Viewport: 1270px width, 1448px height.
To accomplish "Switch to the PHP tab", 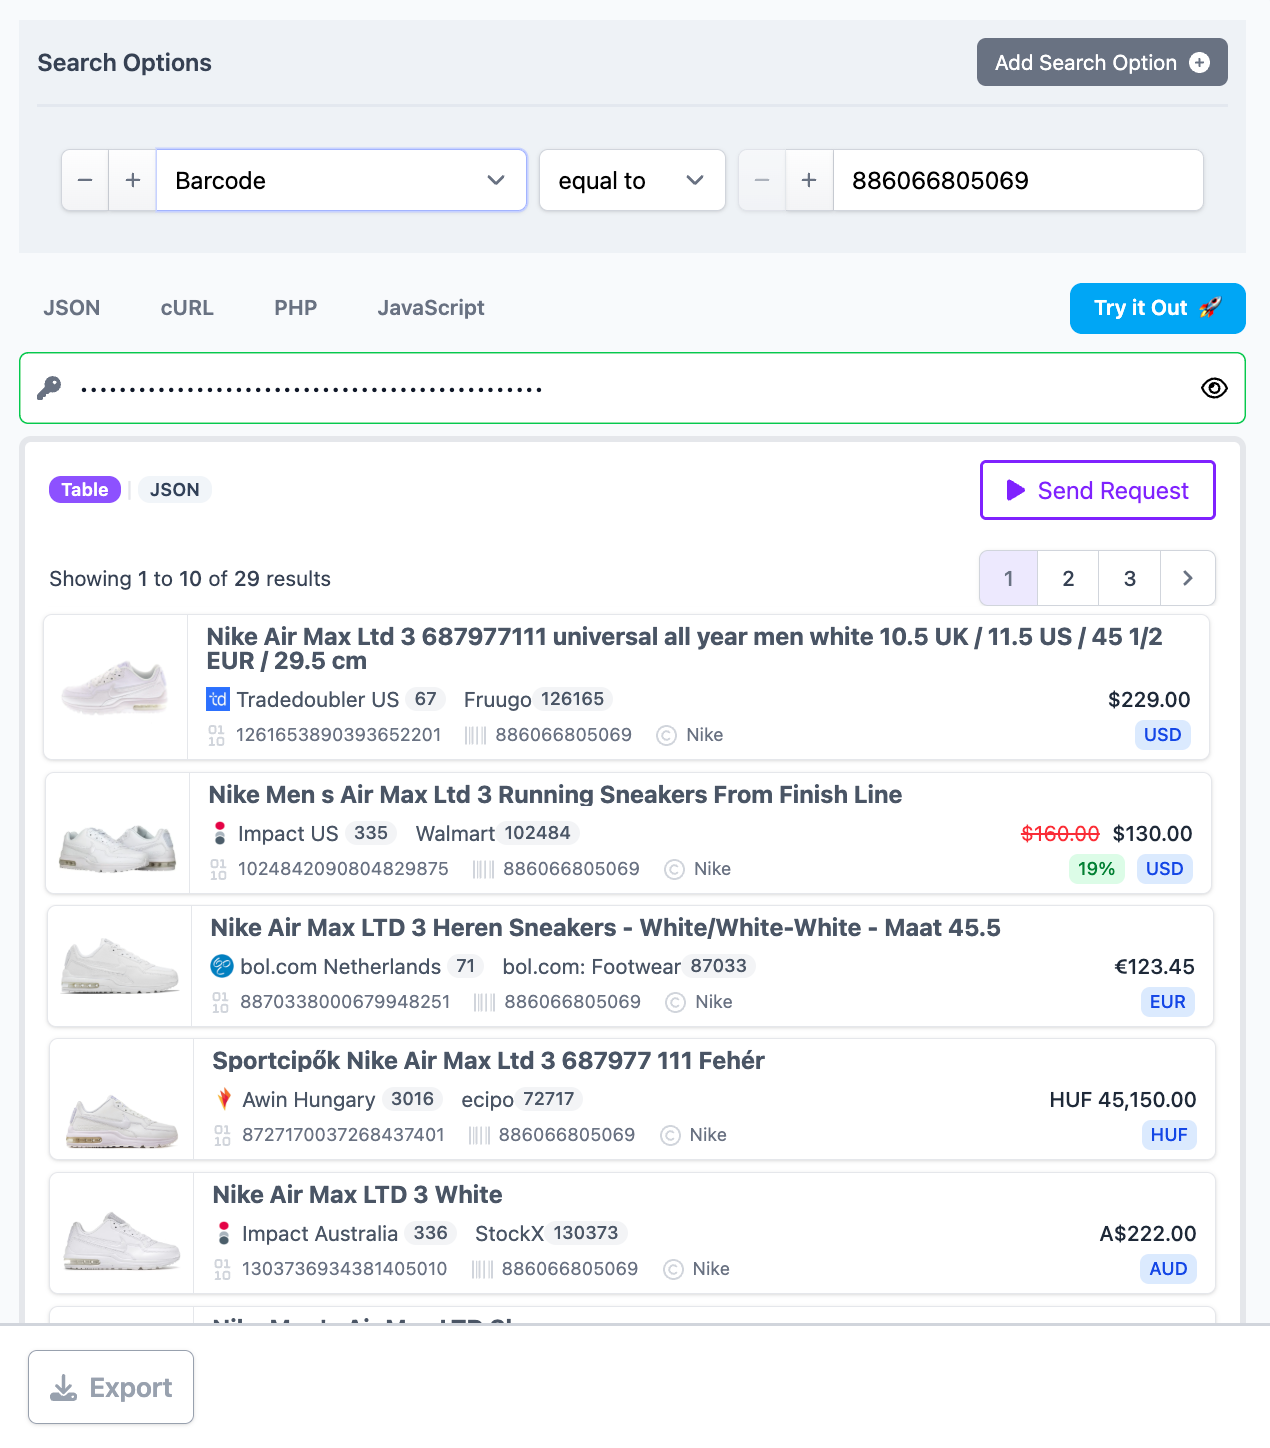I will (x=296, y=308).
